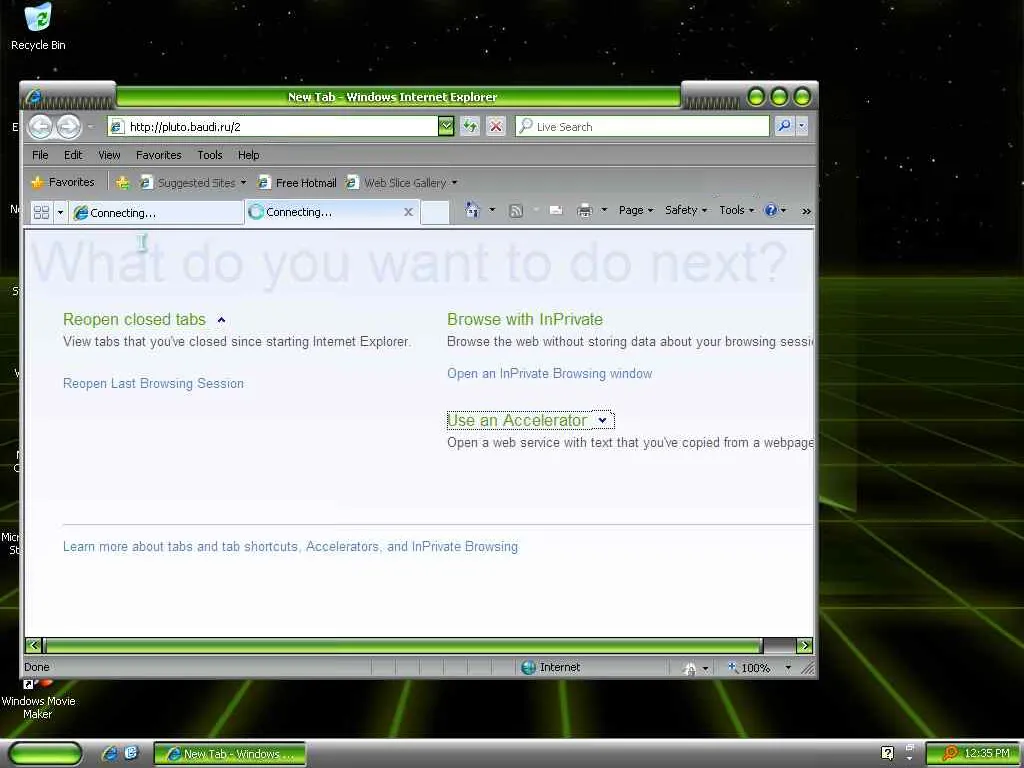Click the address bar URL field
1024x768 pixels.
(274, 127)
